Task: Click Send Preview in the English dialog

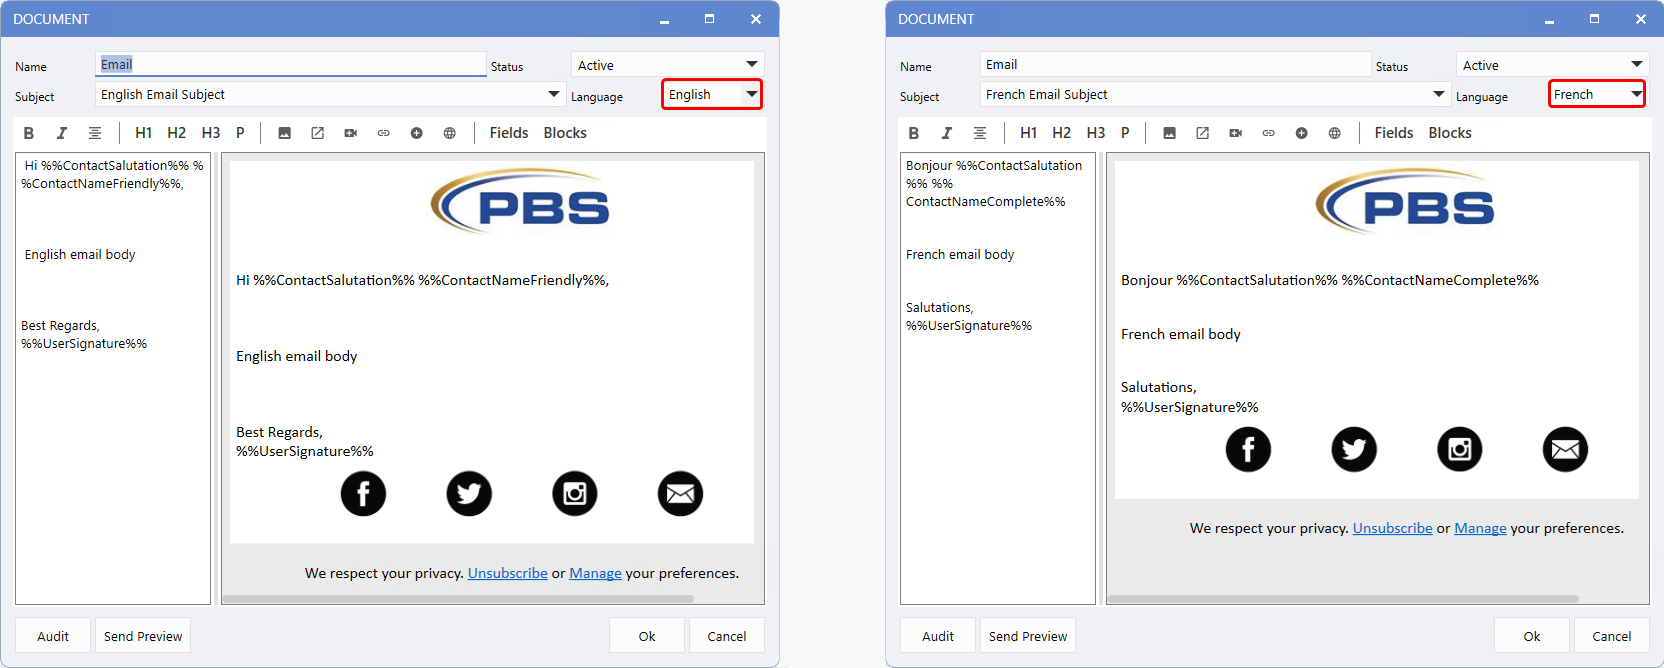Action: click(143, 636)
